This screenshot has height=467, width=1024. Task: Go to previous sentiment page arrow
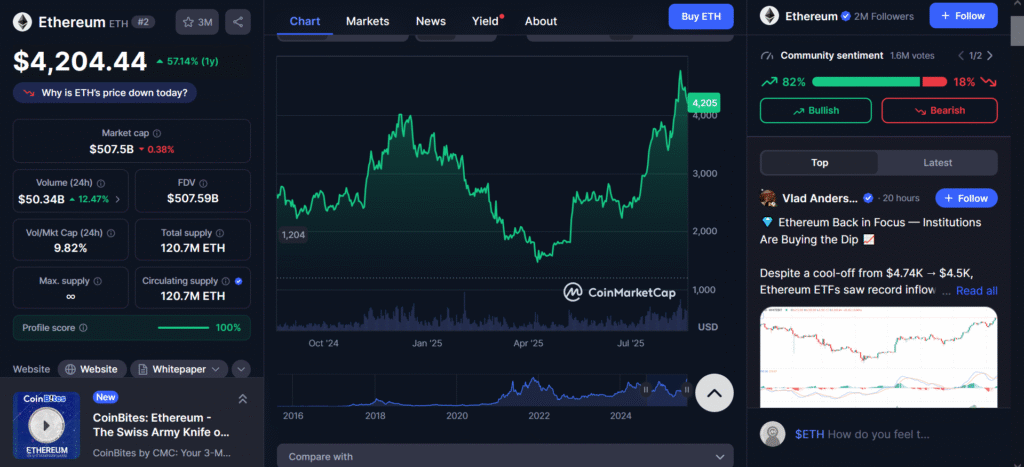(x=961, y=56)
